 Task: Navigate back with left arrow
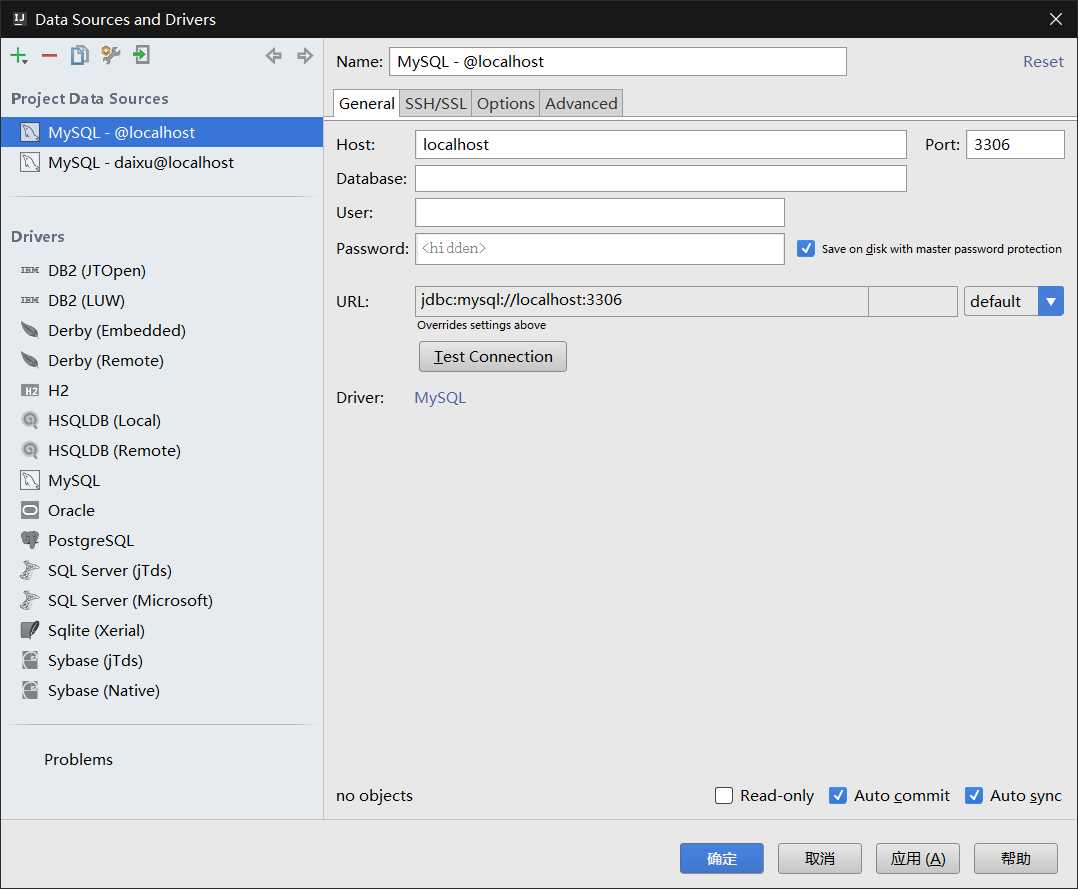[274, 56]
